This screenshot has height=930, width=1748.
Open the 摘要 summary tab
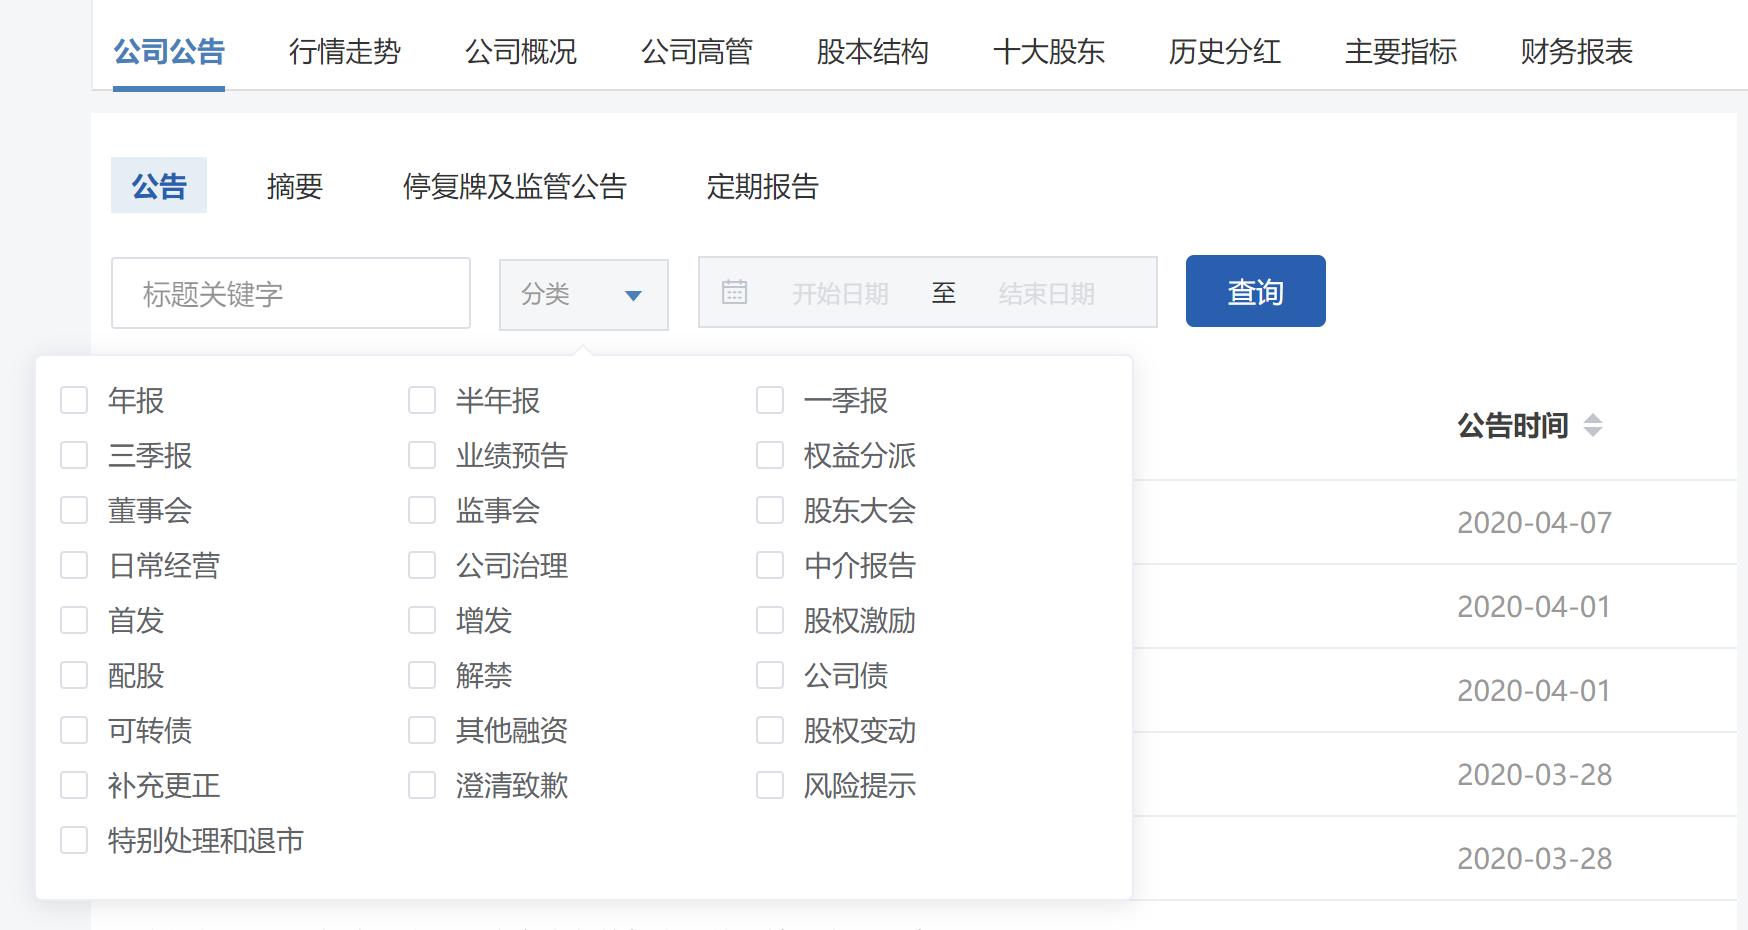[295, 187]
